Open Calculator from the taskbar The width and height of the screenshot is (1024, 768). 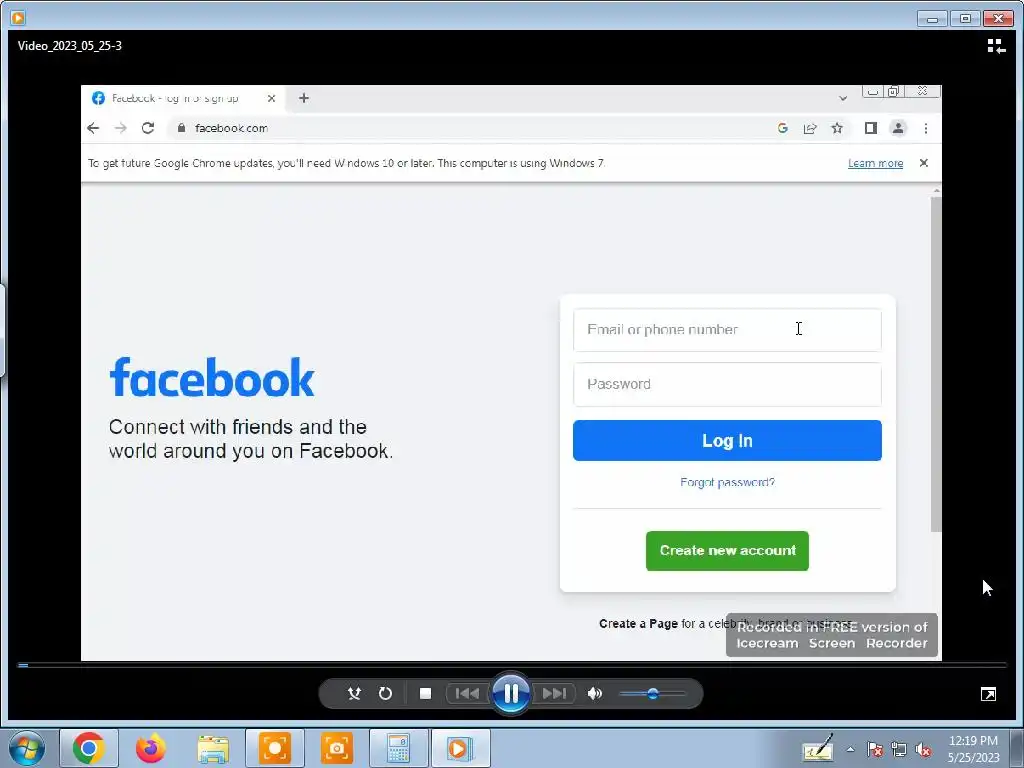(x=398, y=748)
